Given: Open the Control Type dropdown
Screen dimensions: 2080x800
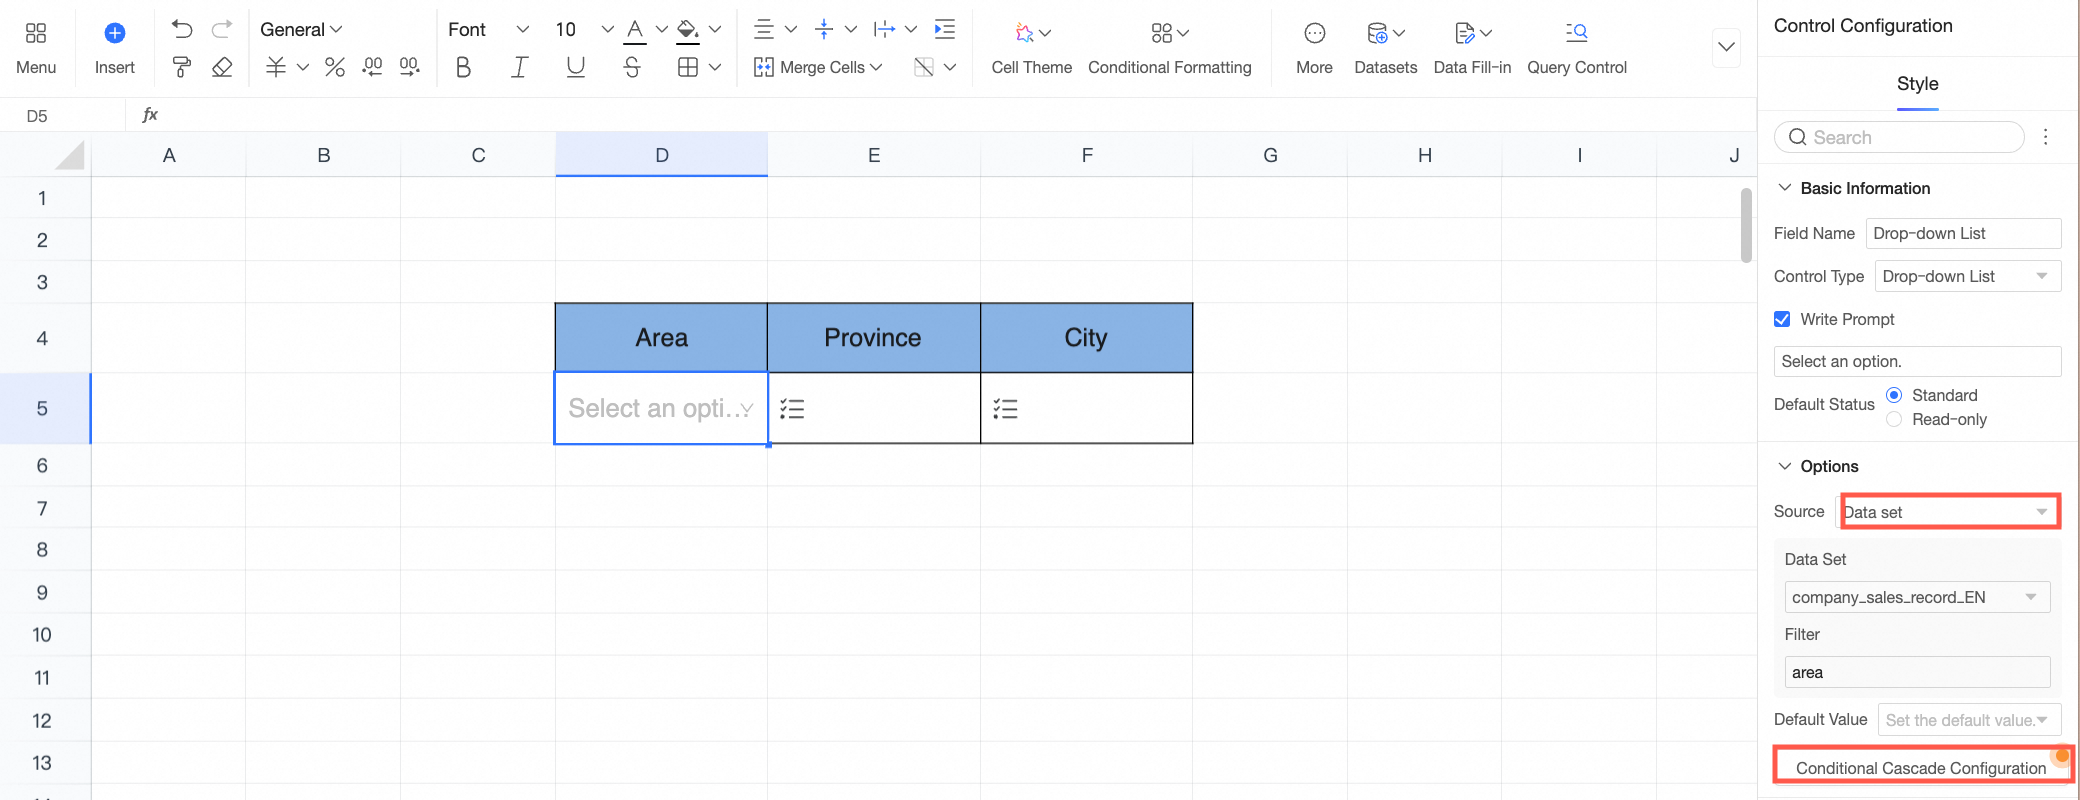Looking at the screenshot, I should (x=1967, y=276).
